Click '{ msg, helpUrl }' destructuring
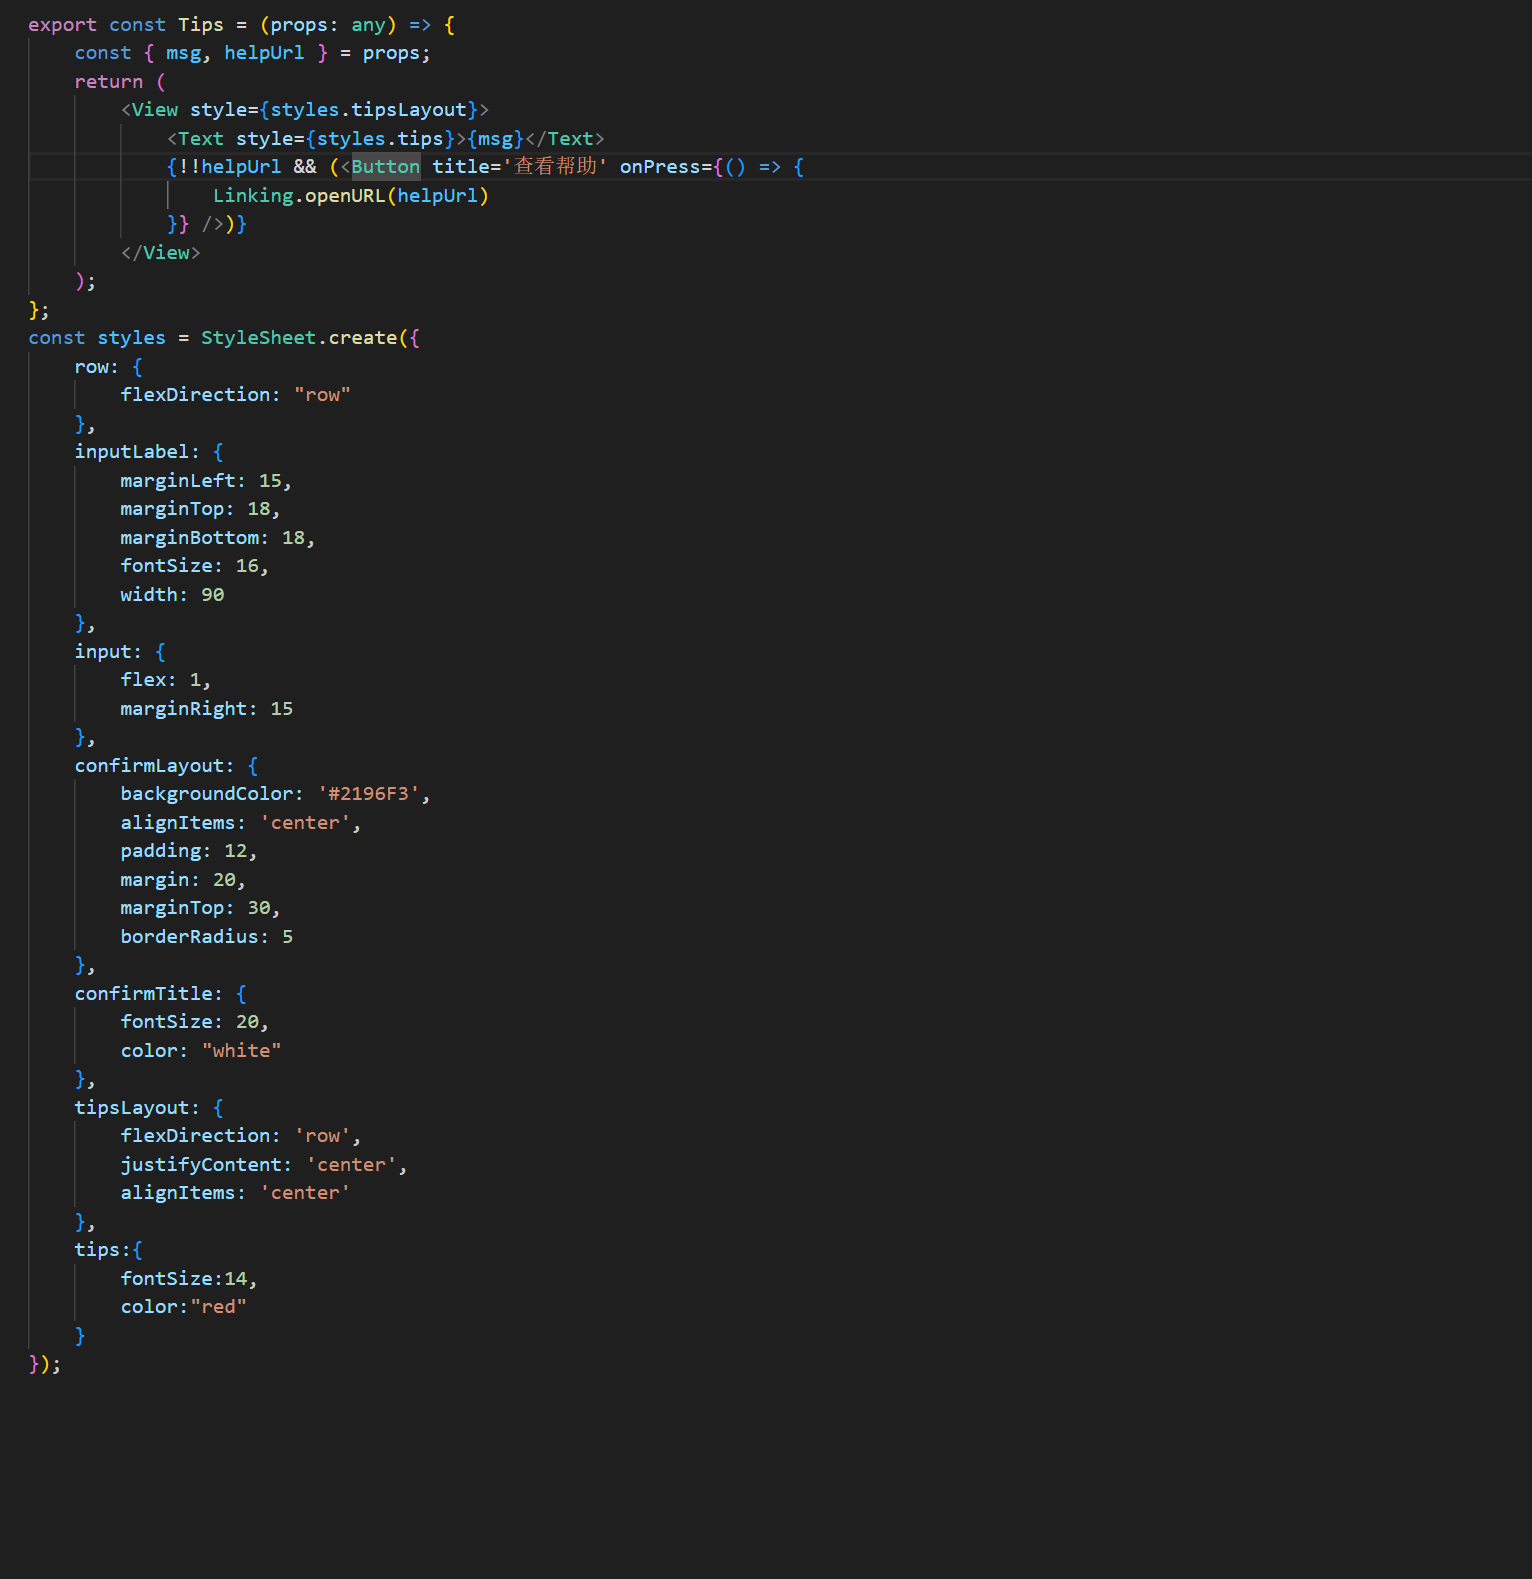 (x=236, y=52)
